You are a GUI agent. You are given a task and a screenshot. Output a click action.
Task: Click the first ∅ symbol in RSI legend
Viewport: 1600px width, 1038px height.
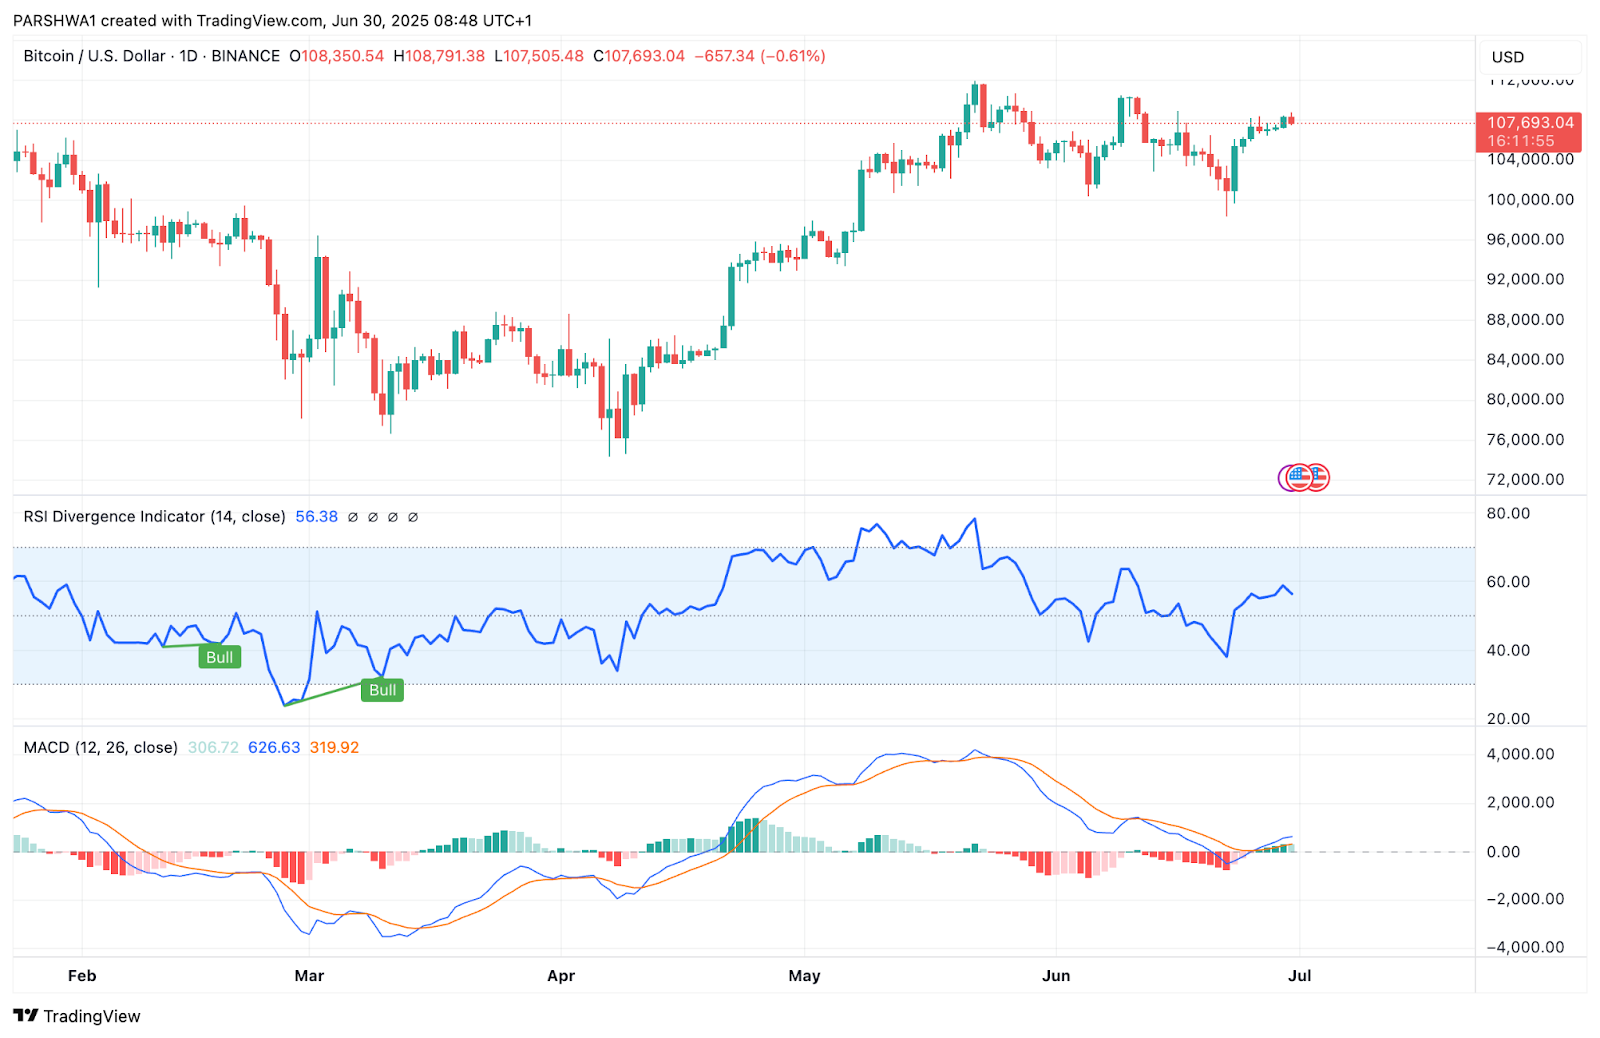(352, 517)
